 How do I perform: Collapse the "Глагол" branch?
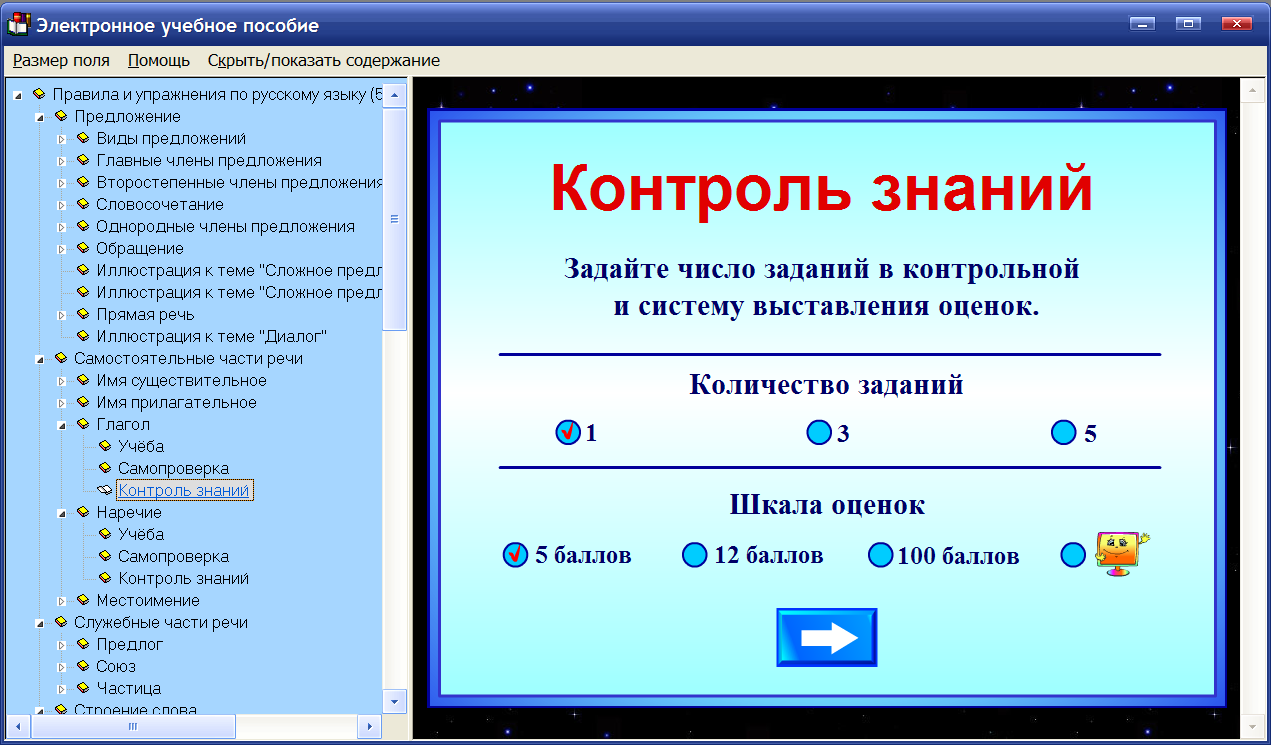pos(62,424)
